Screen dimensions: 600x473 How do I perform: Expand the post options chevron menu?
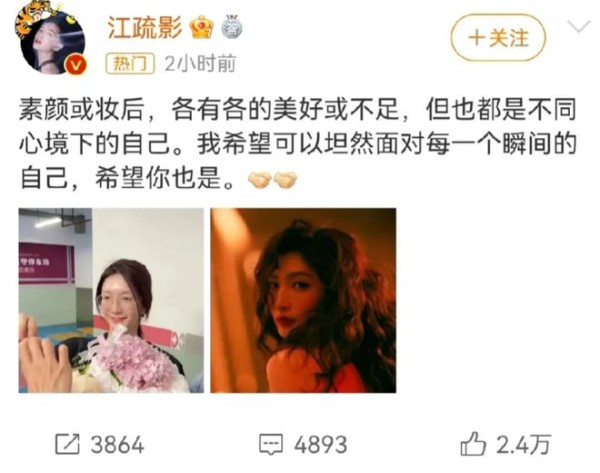(x=578, y=27)
